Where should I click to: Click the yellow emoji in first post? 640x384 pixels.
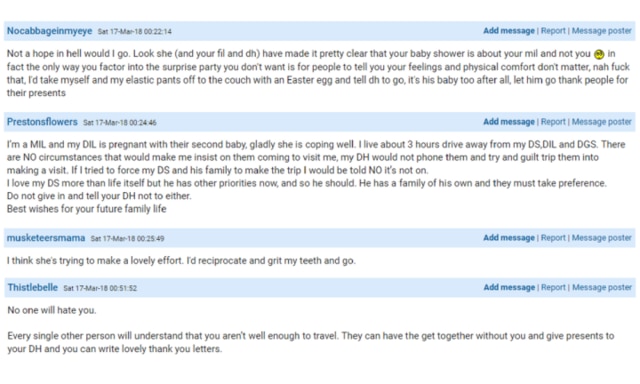599,54
